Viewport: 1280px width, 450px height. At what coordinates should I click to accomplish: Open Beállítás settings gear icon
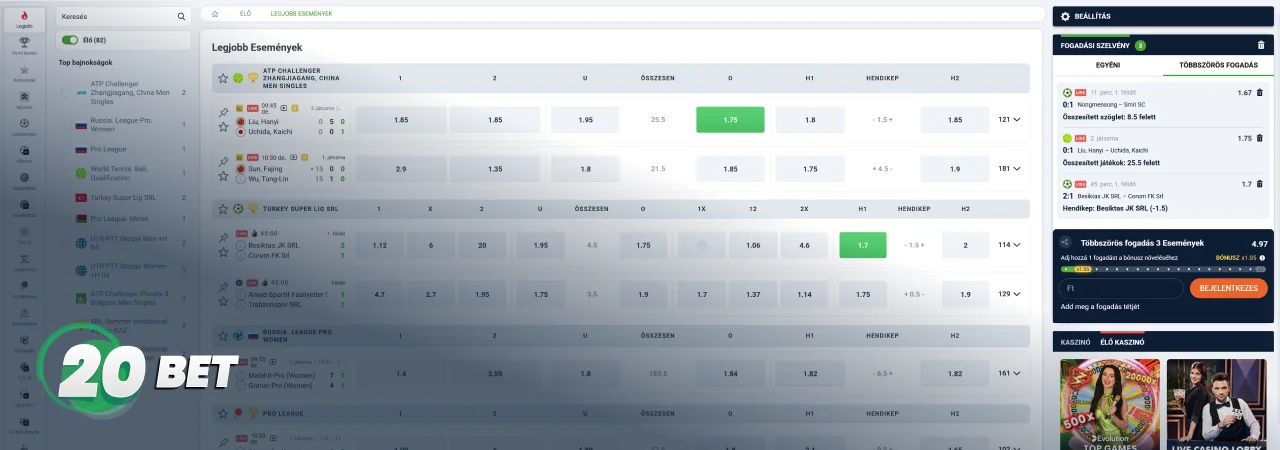point(1066,16)
